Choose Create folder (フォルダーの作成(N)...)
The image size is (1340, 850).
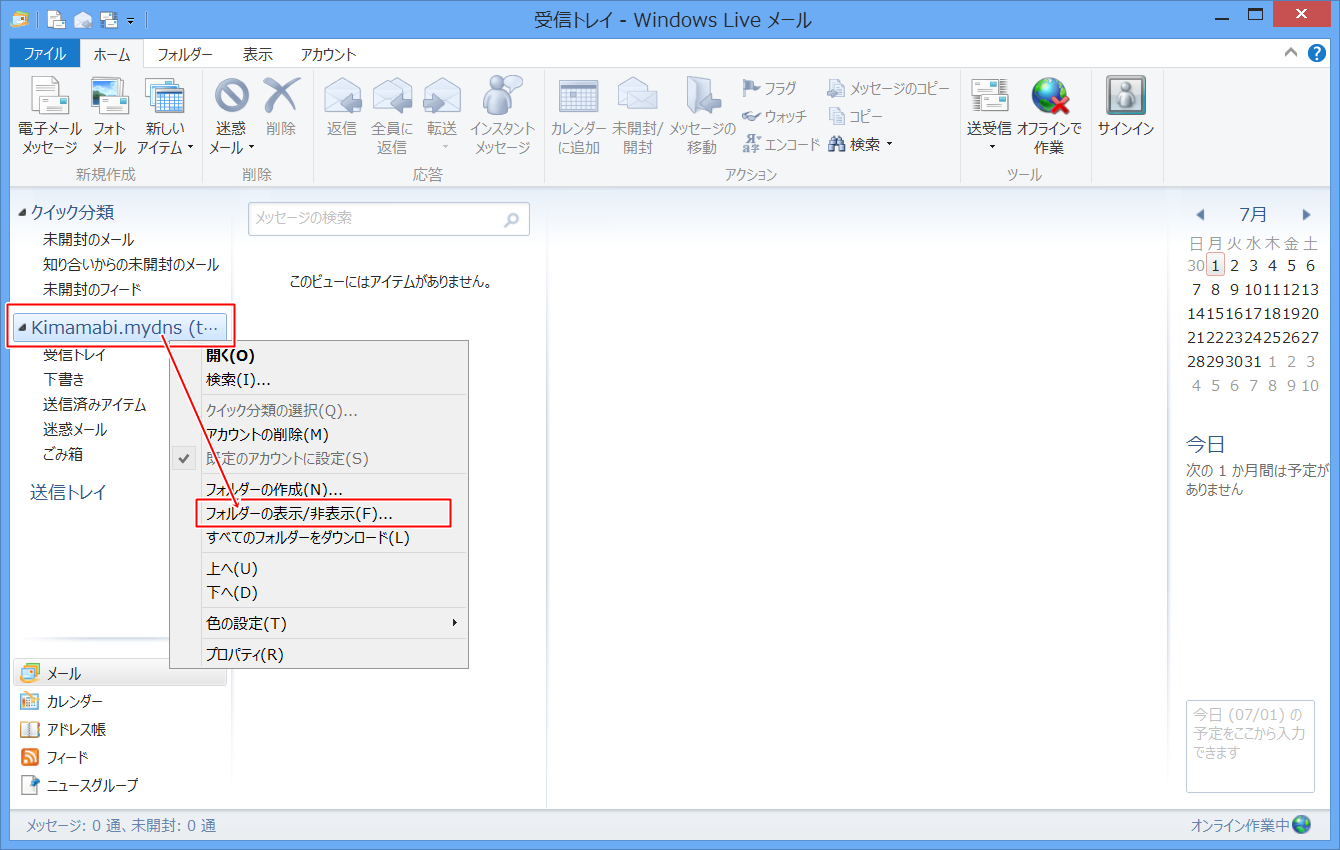point(319,490)
